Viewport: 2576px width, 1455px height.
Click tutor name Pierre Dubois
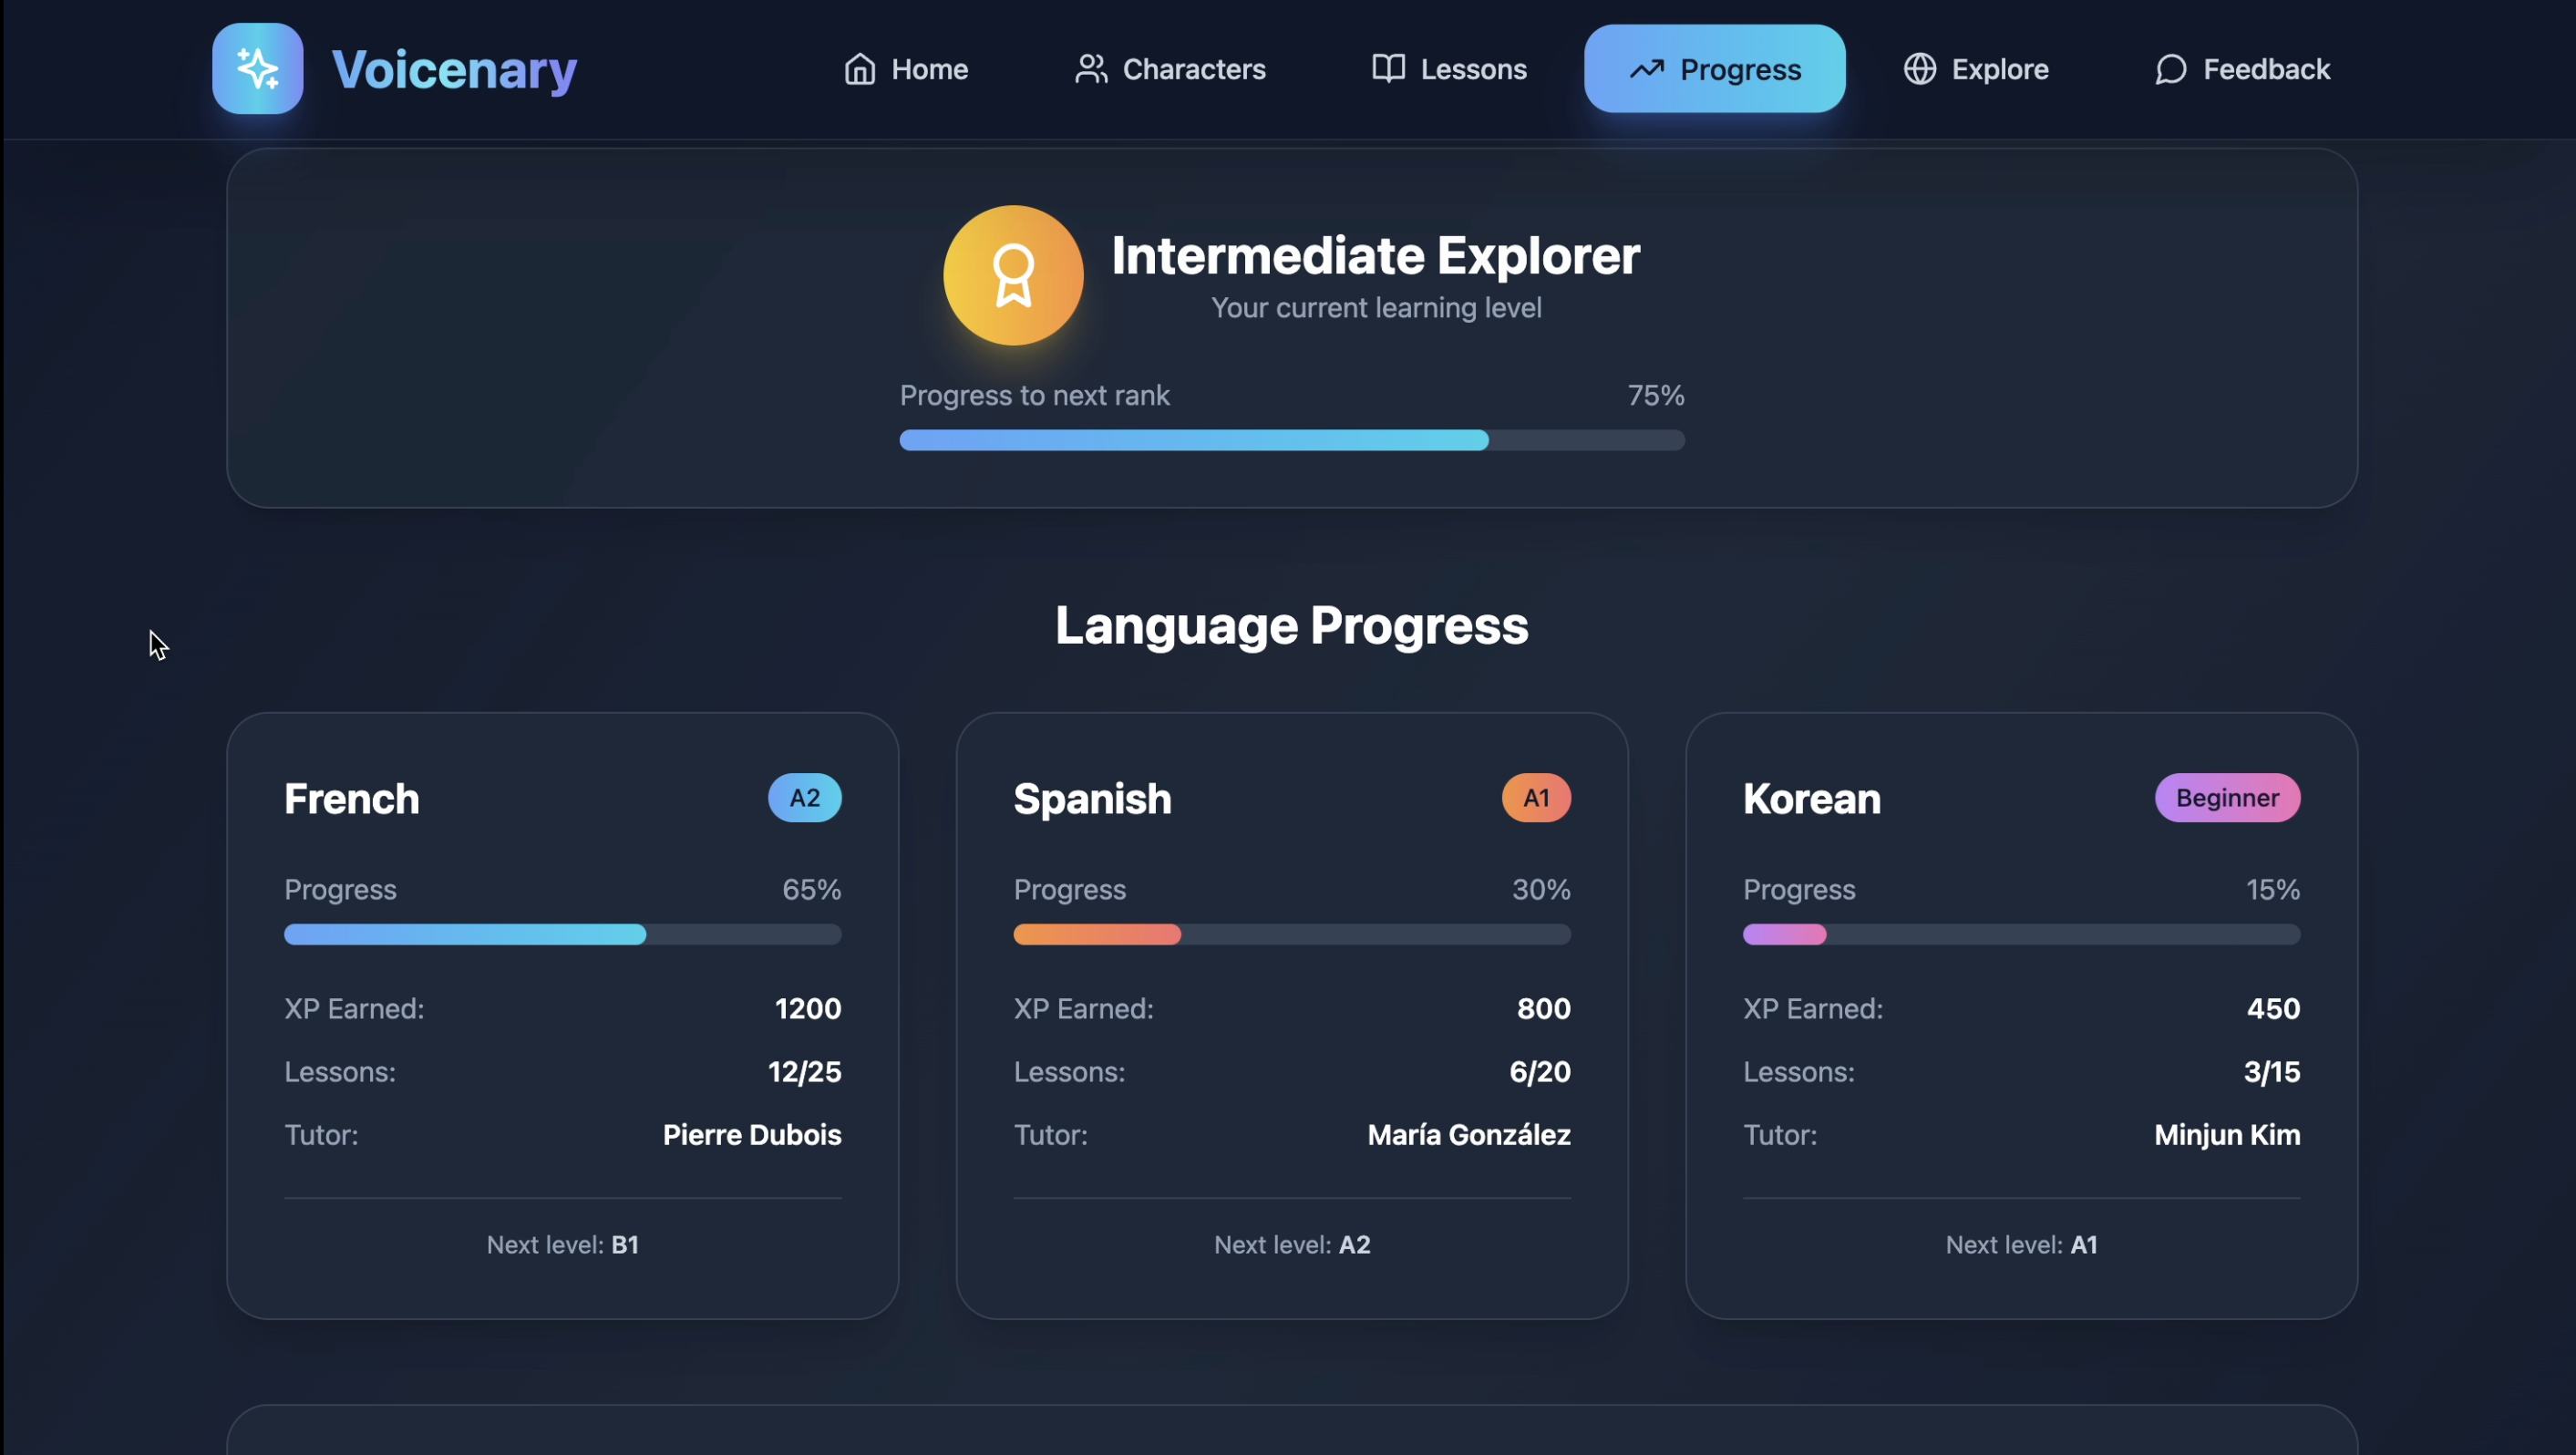[x=751, y=1135]
